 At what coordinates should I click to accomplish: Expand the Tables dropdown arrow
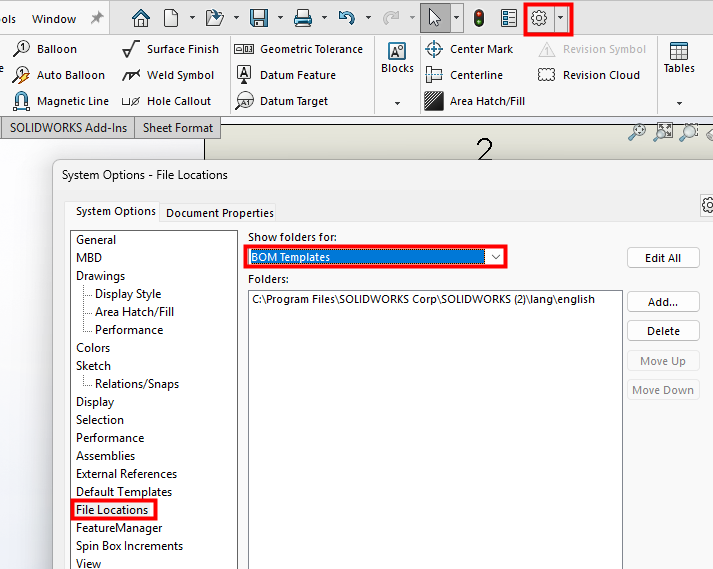(x=679, y=103)
